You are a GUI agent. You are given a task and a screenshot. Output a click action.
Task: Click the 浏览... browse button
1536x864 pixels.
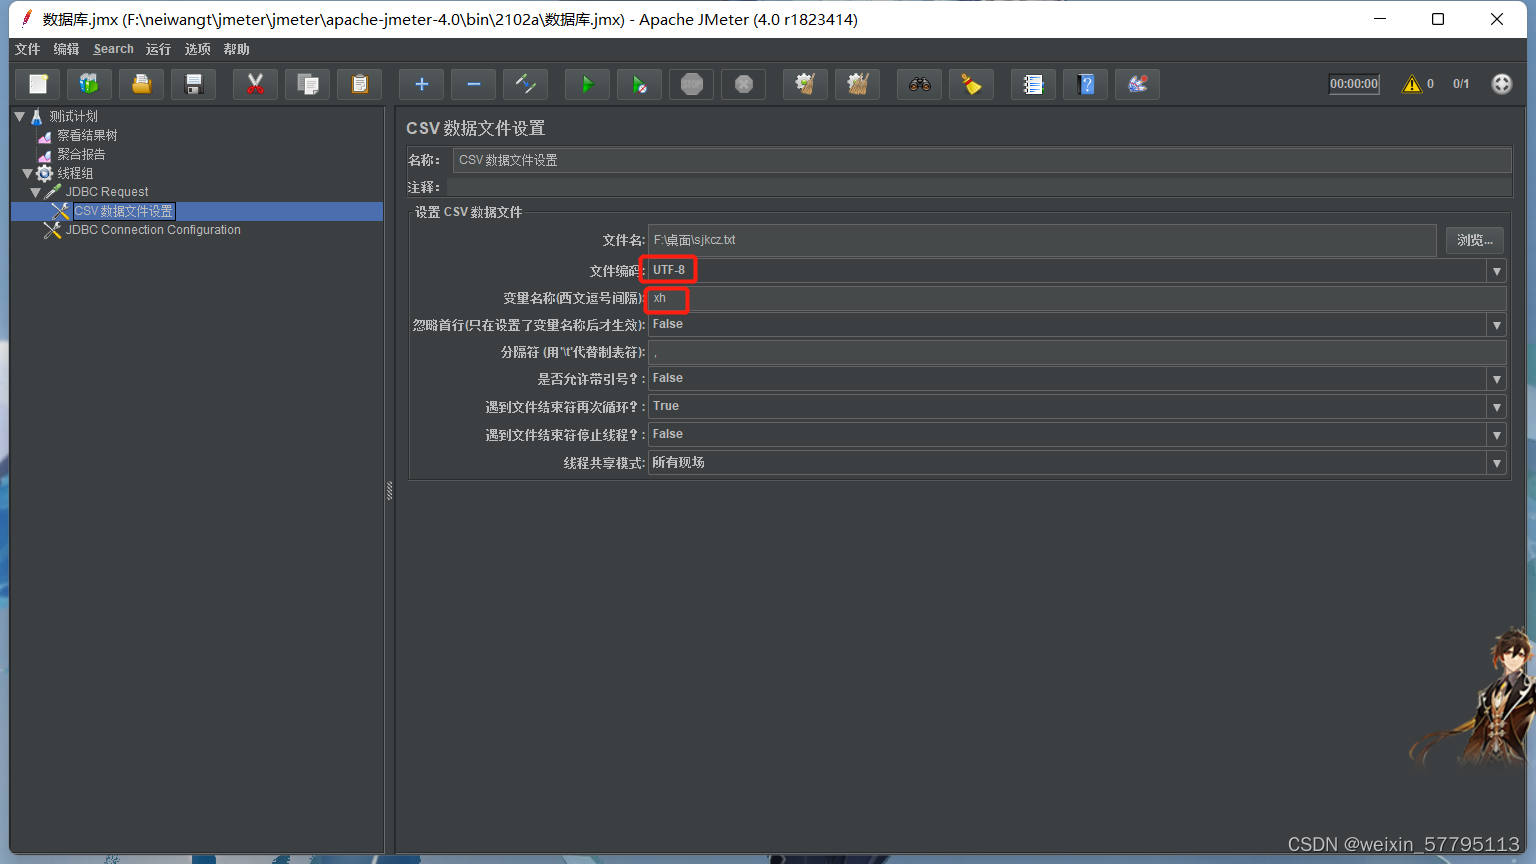pos(1474,240)
